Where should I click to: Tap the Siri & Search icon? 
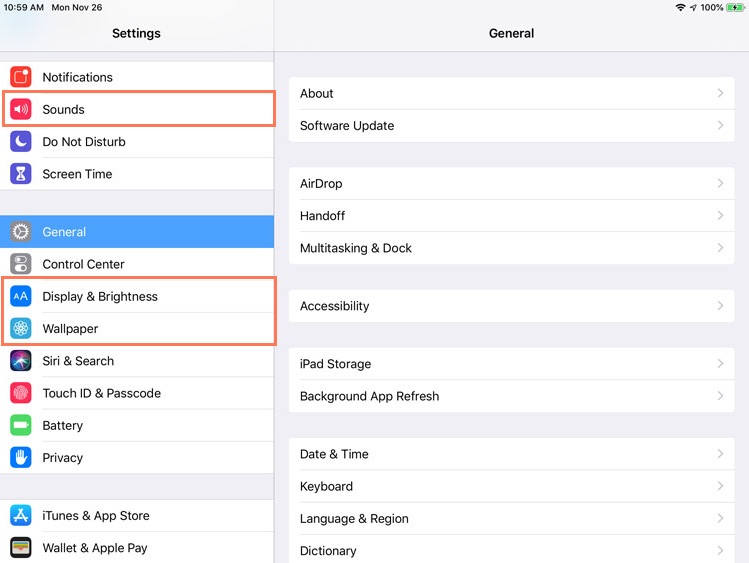pyautogui.click(x=21, y=361)
